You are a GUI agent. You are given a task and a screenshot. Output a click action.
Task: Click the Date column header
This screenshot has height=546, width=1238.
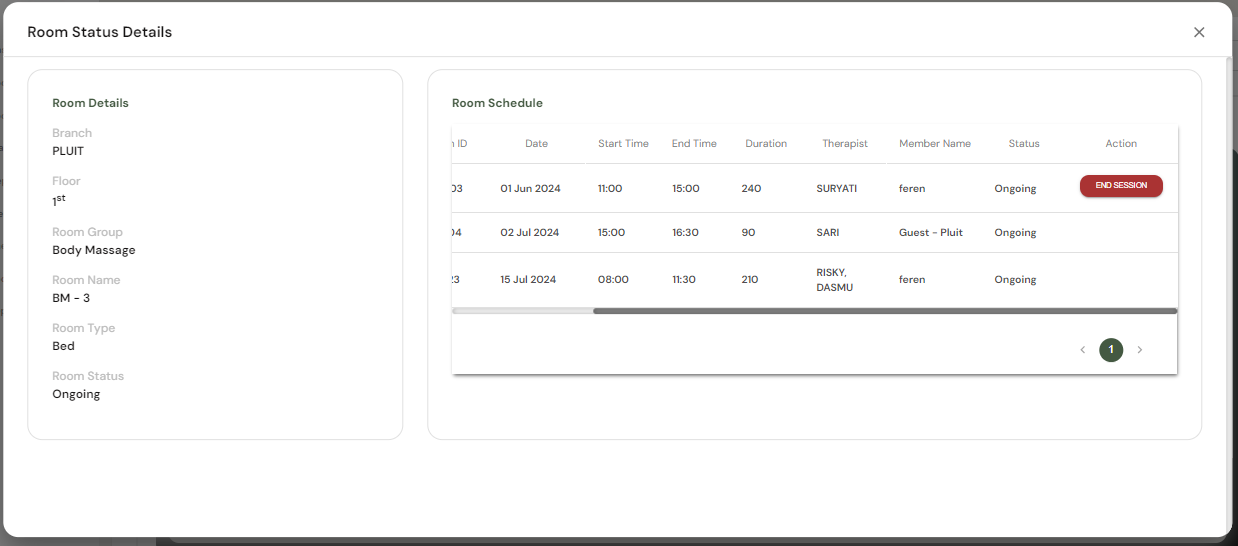coord(536,144)
